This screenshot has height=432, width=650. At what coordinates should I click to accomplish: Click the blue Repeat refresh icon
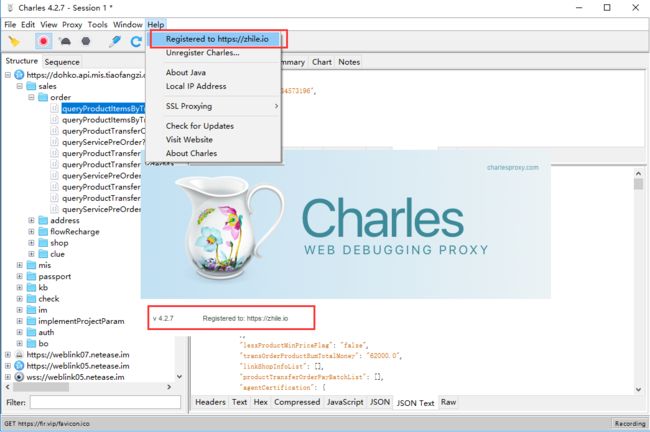tap(136, 41)
